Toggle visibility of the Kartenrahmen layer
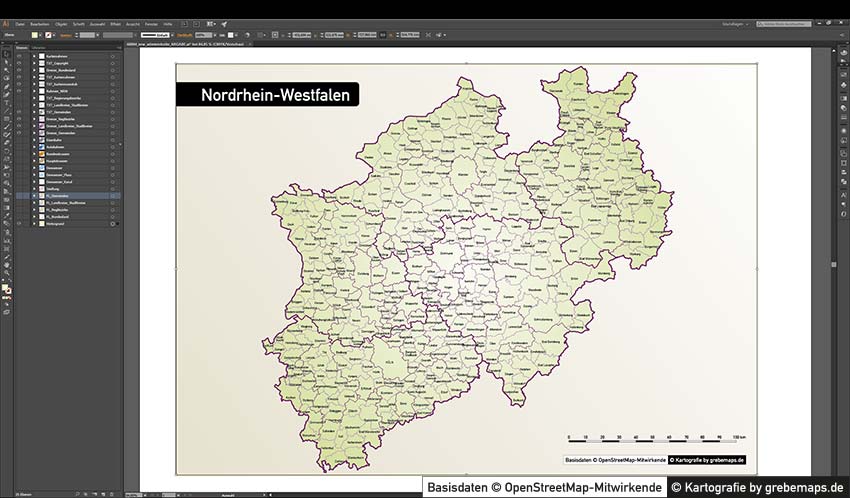Screen dimensions: 850x498 [18, 55]
